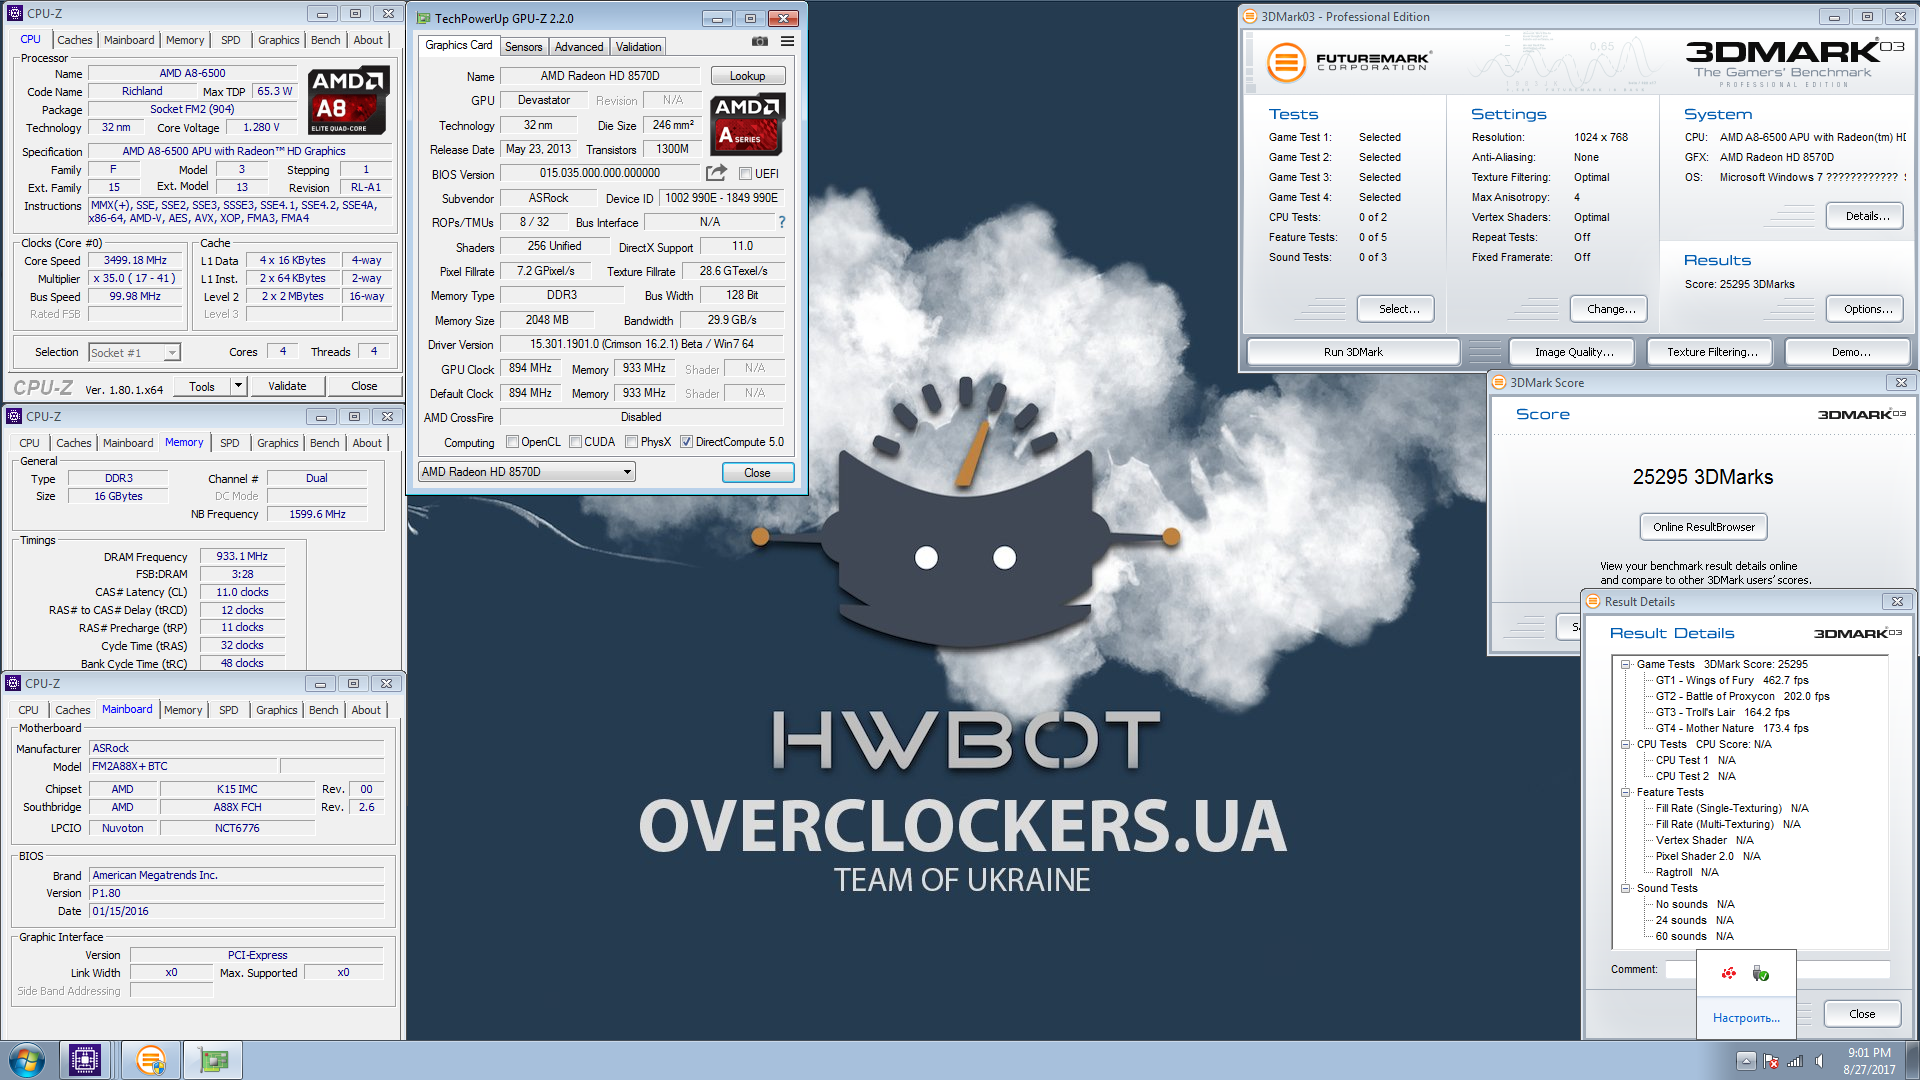Open Online ResultBrowser
The width and height of the screenshot is (1920, 1080).
[x=1703, y=527]
